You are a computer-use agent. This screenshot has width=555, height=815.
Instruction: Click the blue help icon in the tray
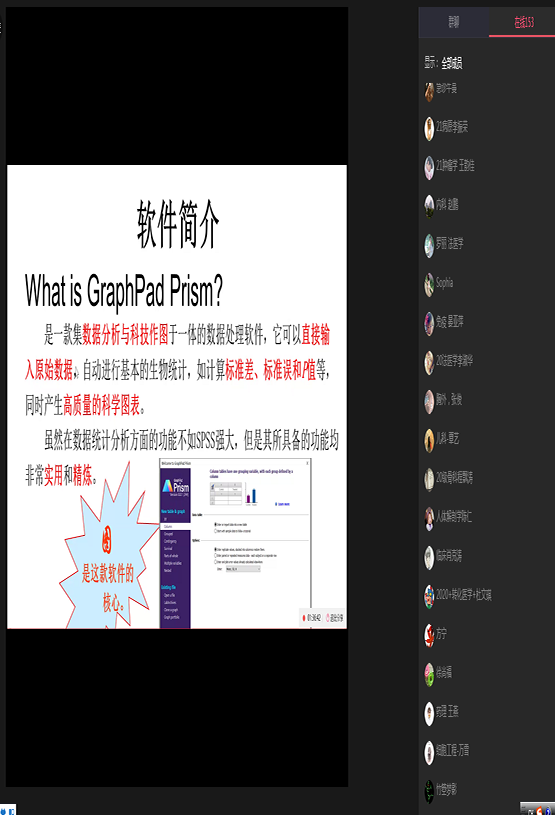[548, 811]
